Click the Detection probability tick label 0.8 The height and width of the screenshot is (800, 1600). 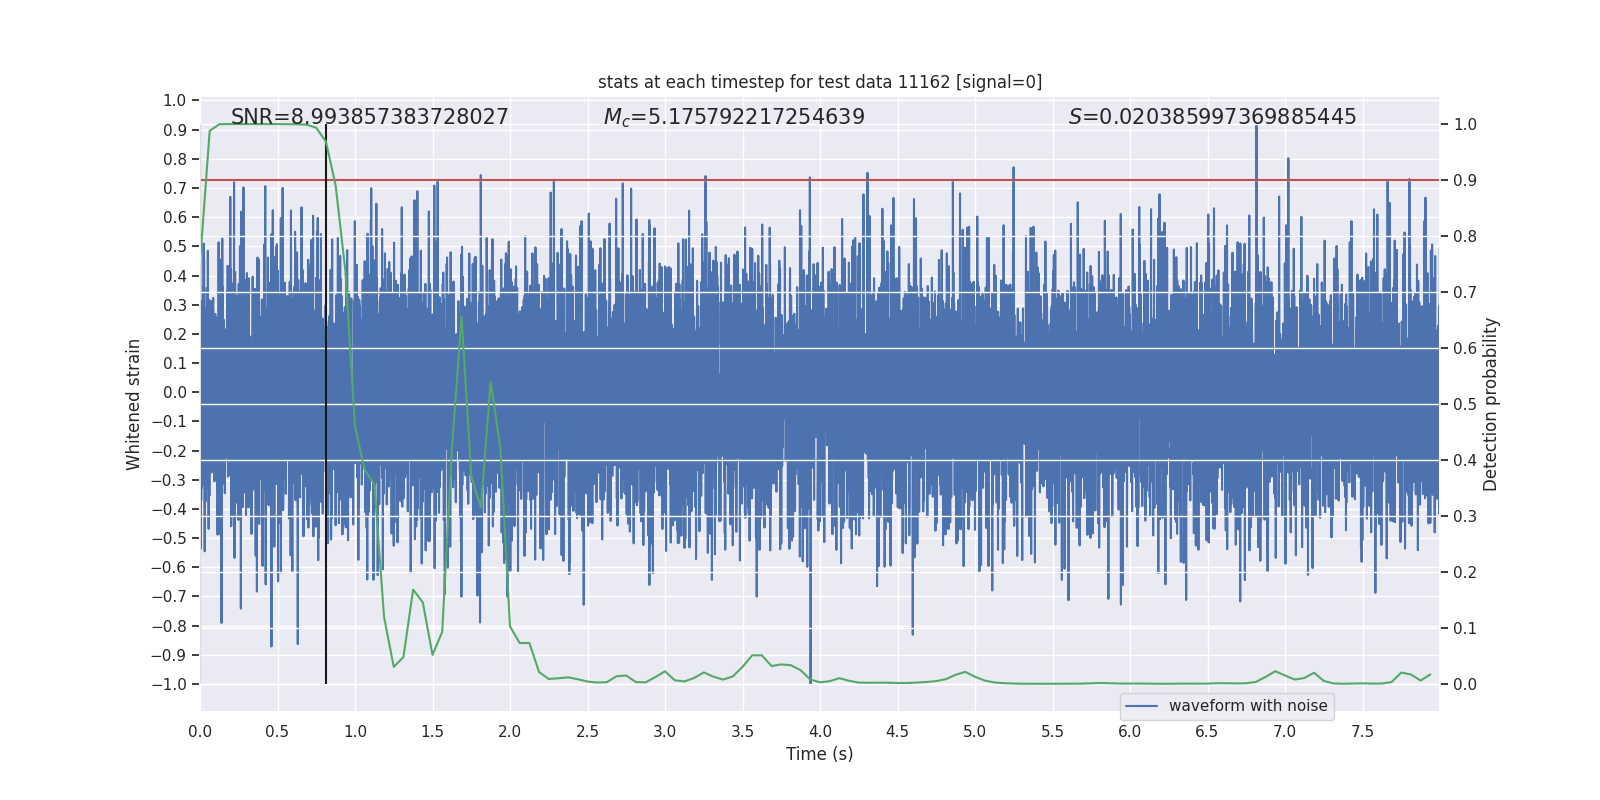(1465, 237)
